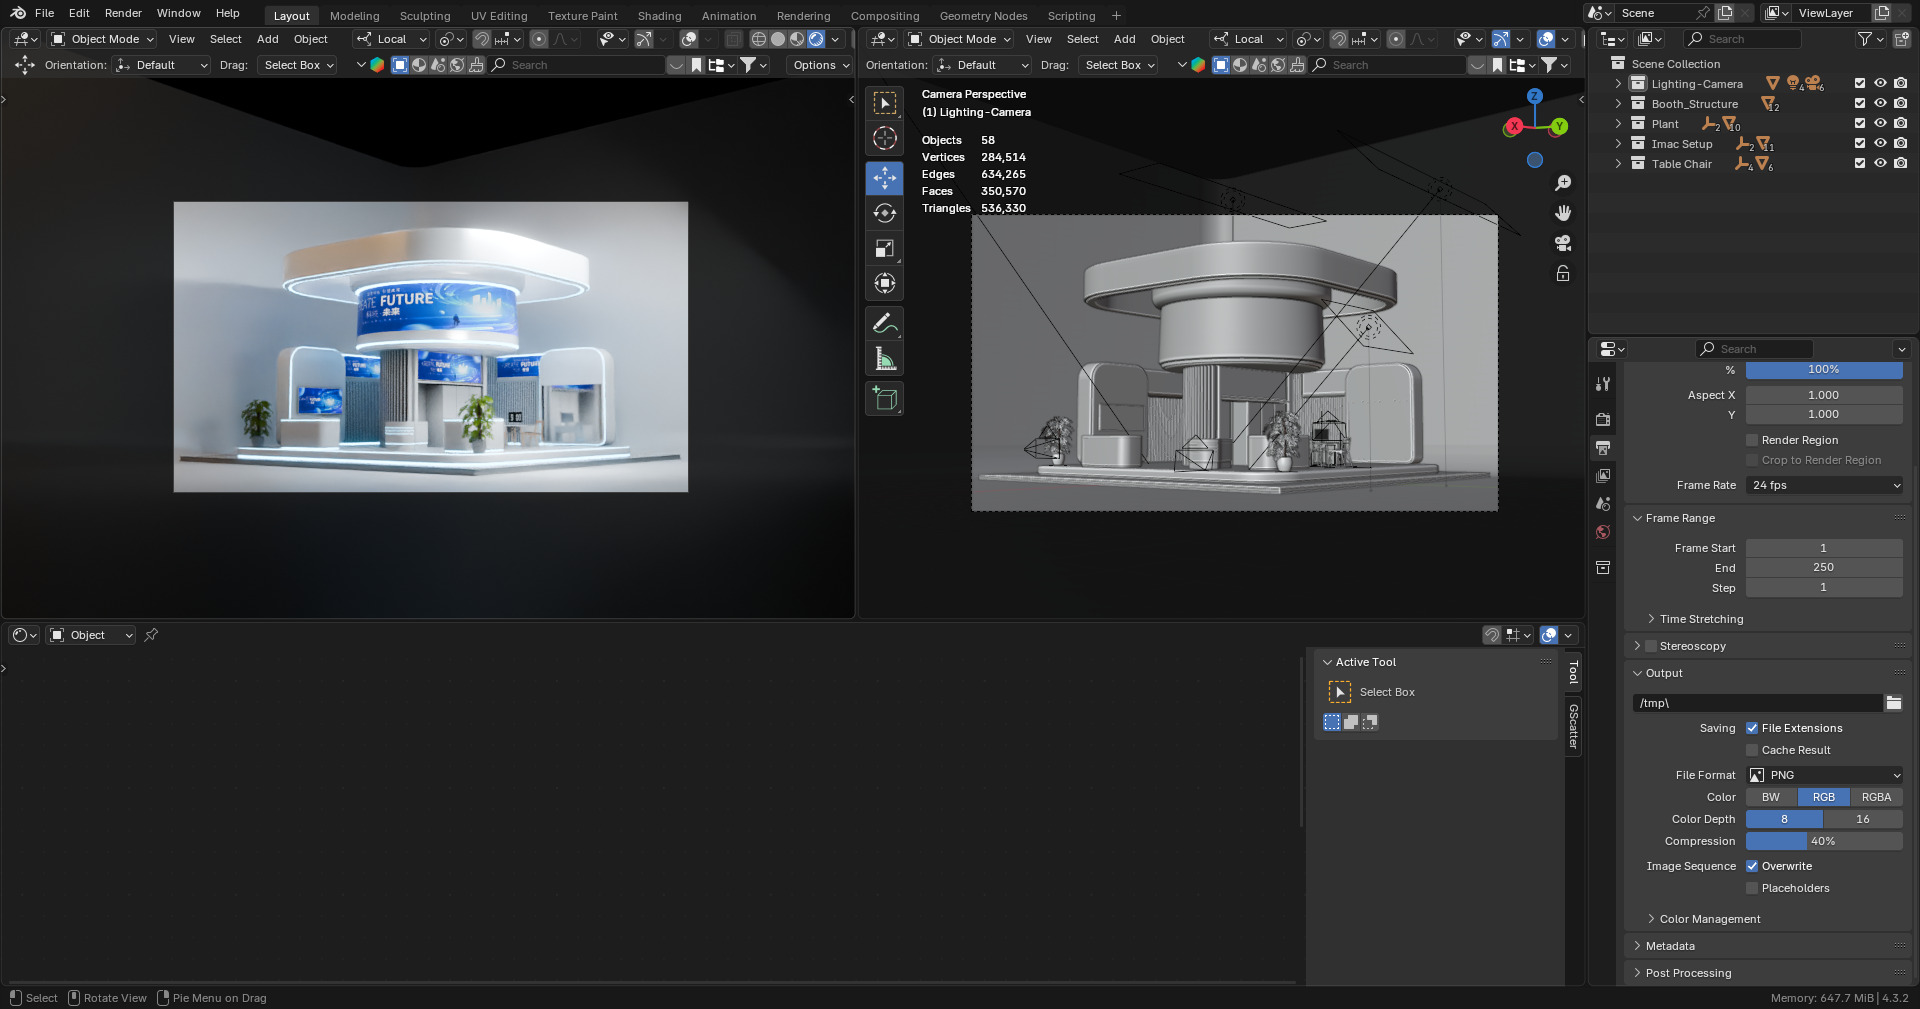This screenshot has height=1009, width=1920.
Task: Open the World properties tab
Action: [x=1603, y=532]
